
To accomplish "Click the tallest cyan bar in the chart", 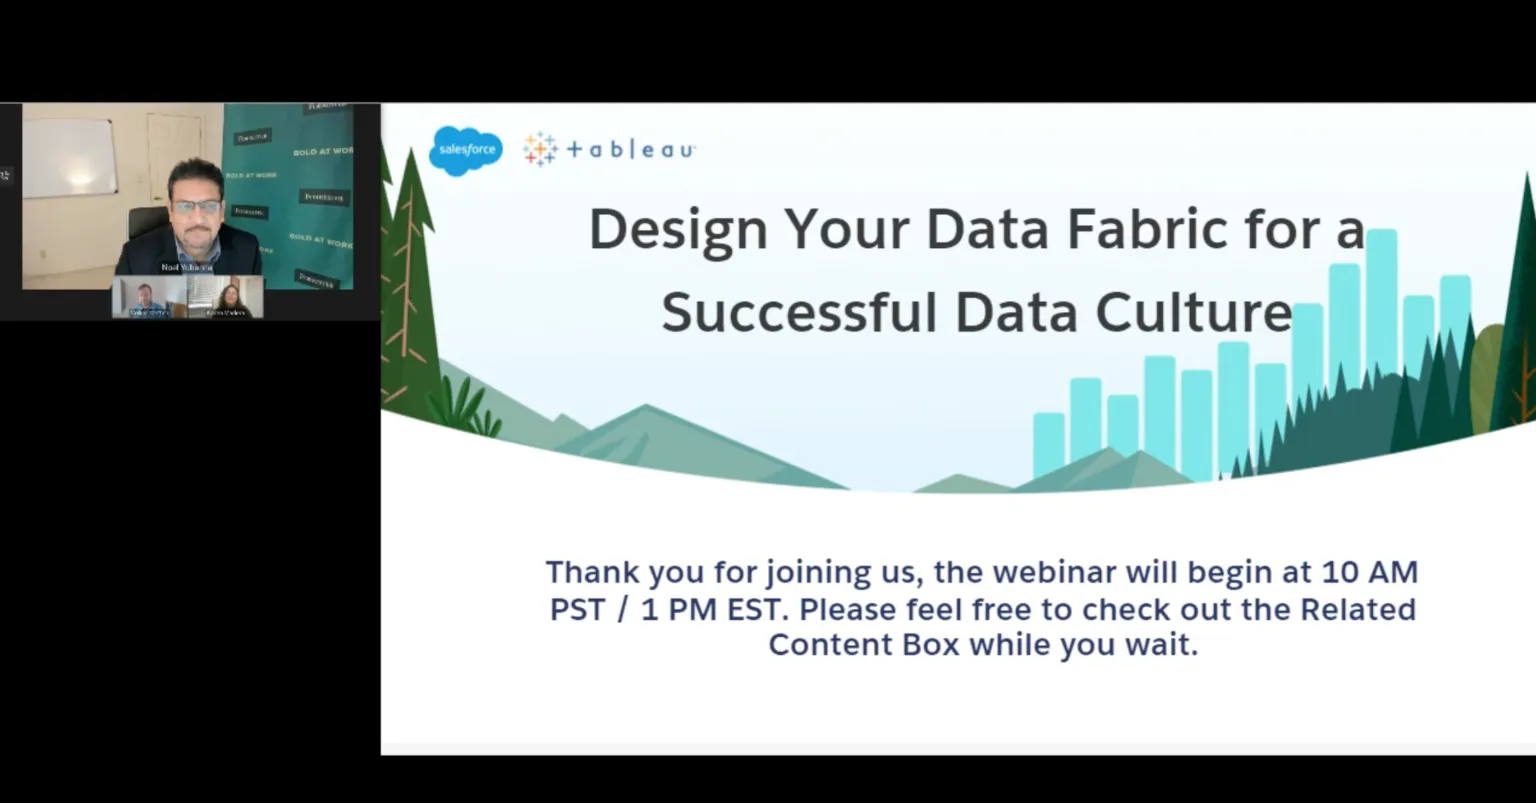I will pos(1381,300).
